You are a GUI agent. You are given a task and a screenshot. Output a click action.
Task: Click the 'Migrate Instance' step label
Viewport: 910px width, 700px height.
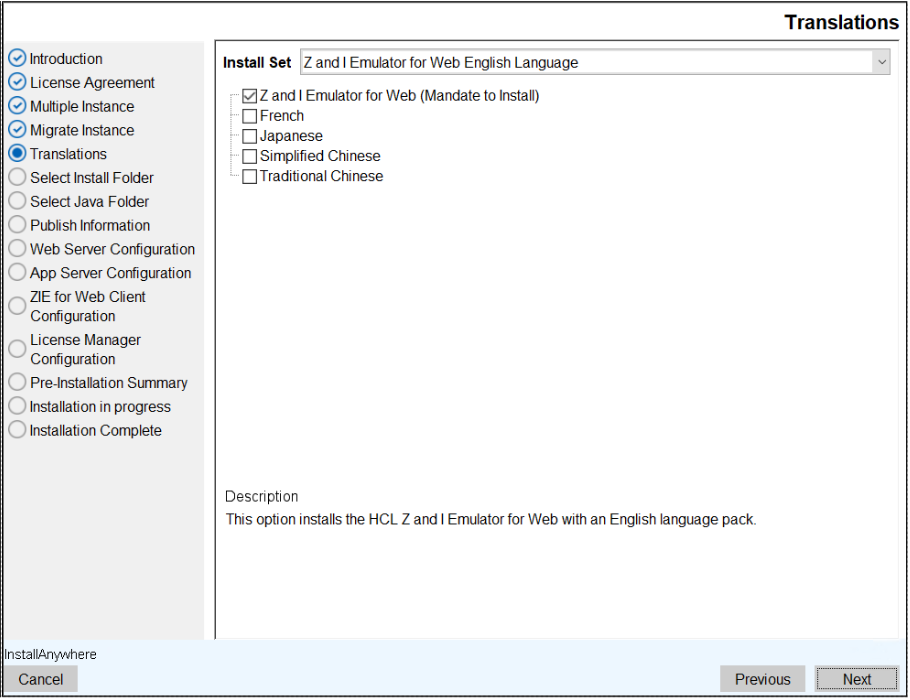(82, 130)
